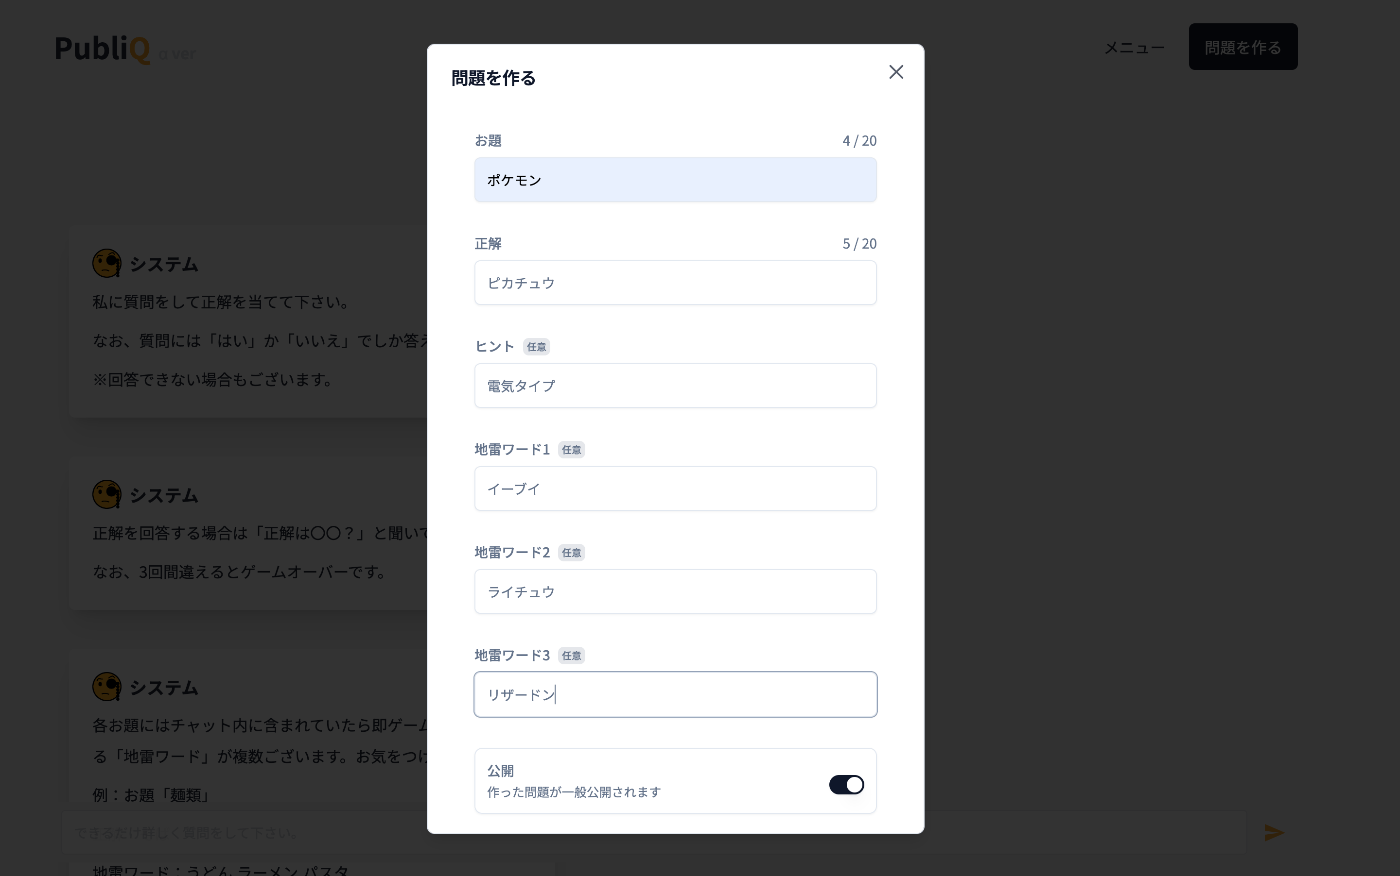Image resolution: width=1400 pixels, height=876 pixels.
Task: Click the 問題を作る header button
Action: coord(1243,47)
